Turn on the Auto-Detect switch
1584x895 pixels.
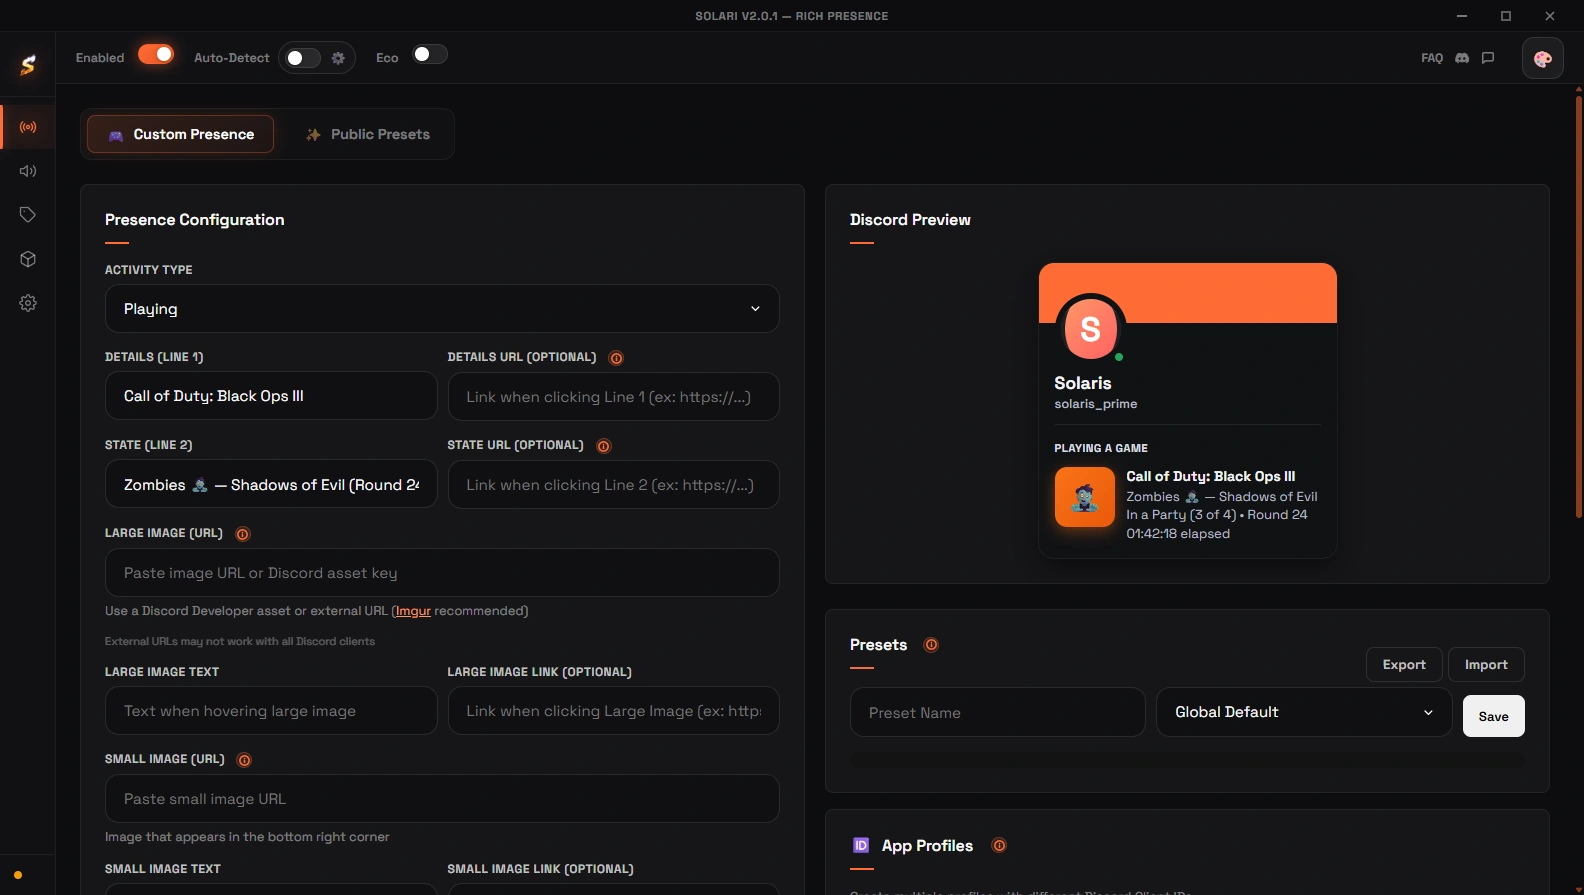coord(301,58)
